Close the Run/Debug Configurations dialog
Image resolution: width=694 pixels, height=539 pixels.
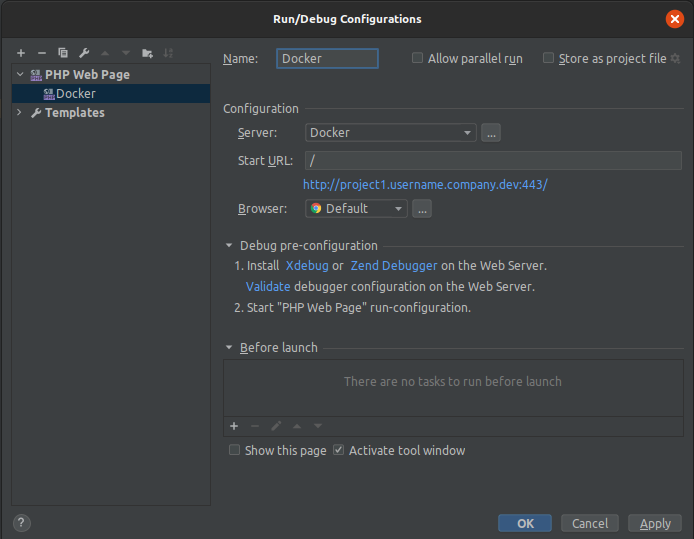tap(675, 19)
